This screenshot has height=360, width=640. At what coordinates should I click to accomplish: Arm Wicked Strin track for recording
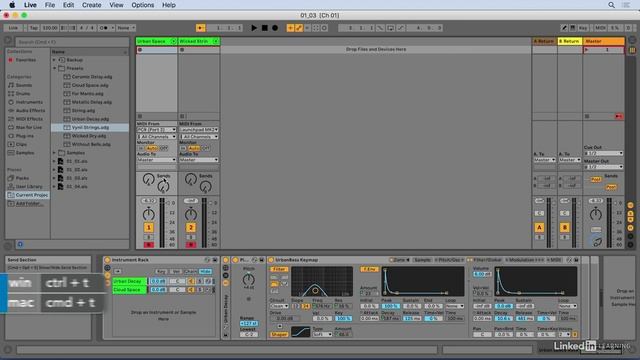tap(191, 244)
